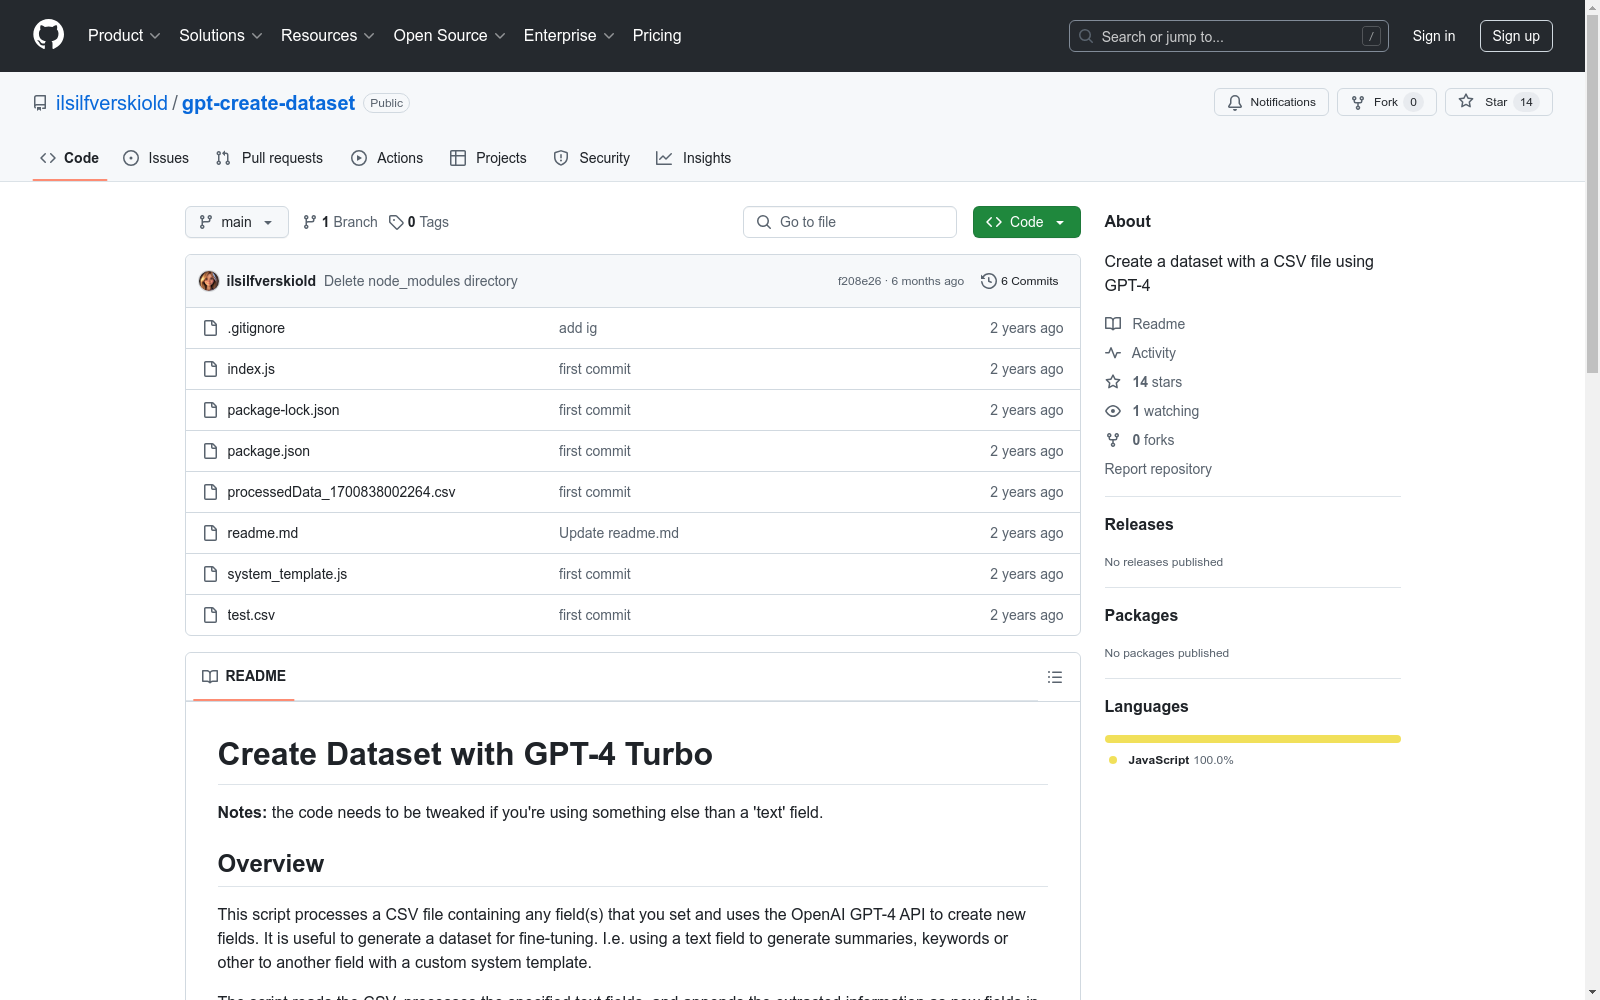Expand the Solutions menu

click(221, 36)
